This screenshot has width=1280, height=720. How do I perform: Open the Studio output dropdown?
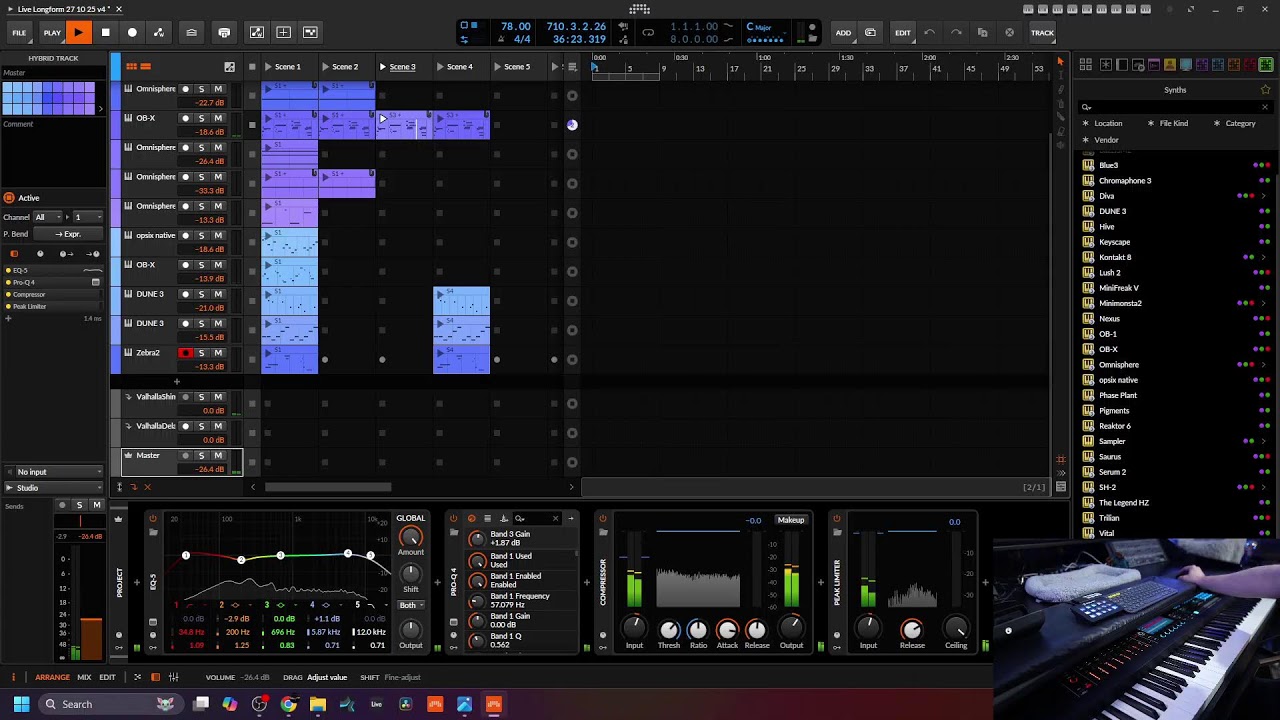pyautogui.click(x=54, y=488)
